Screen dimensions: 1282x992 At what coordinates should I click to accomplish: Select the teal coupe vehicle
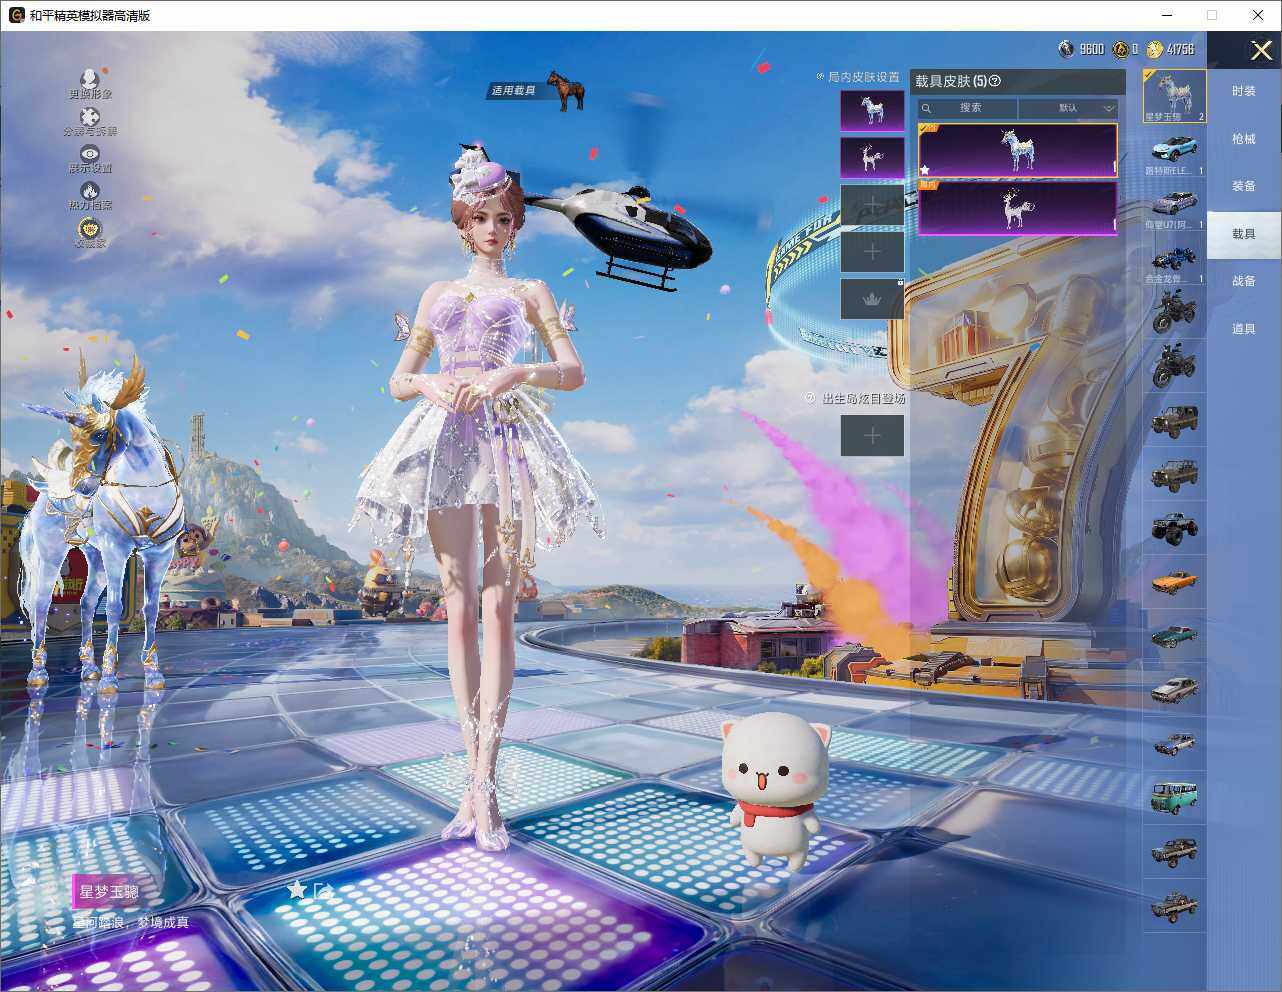tap(1174, 636)
